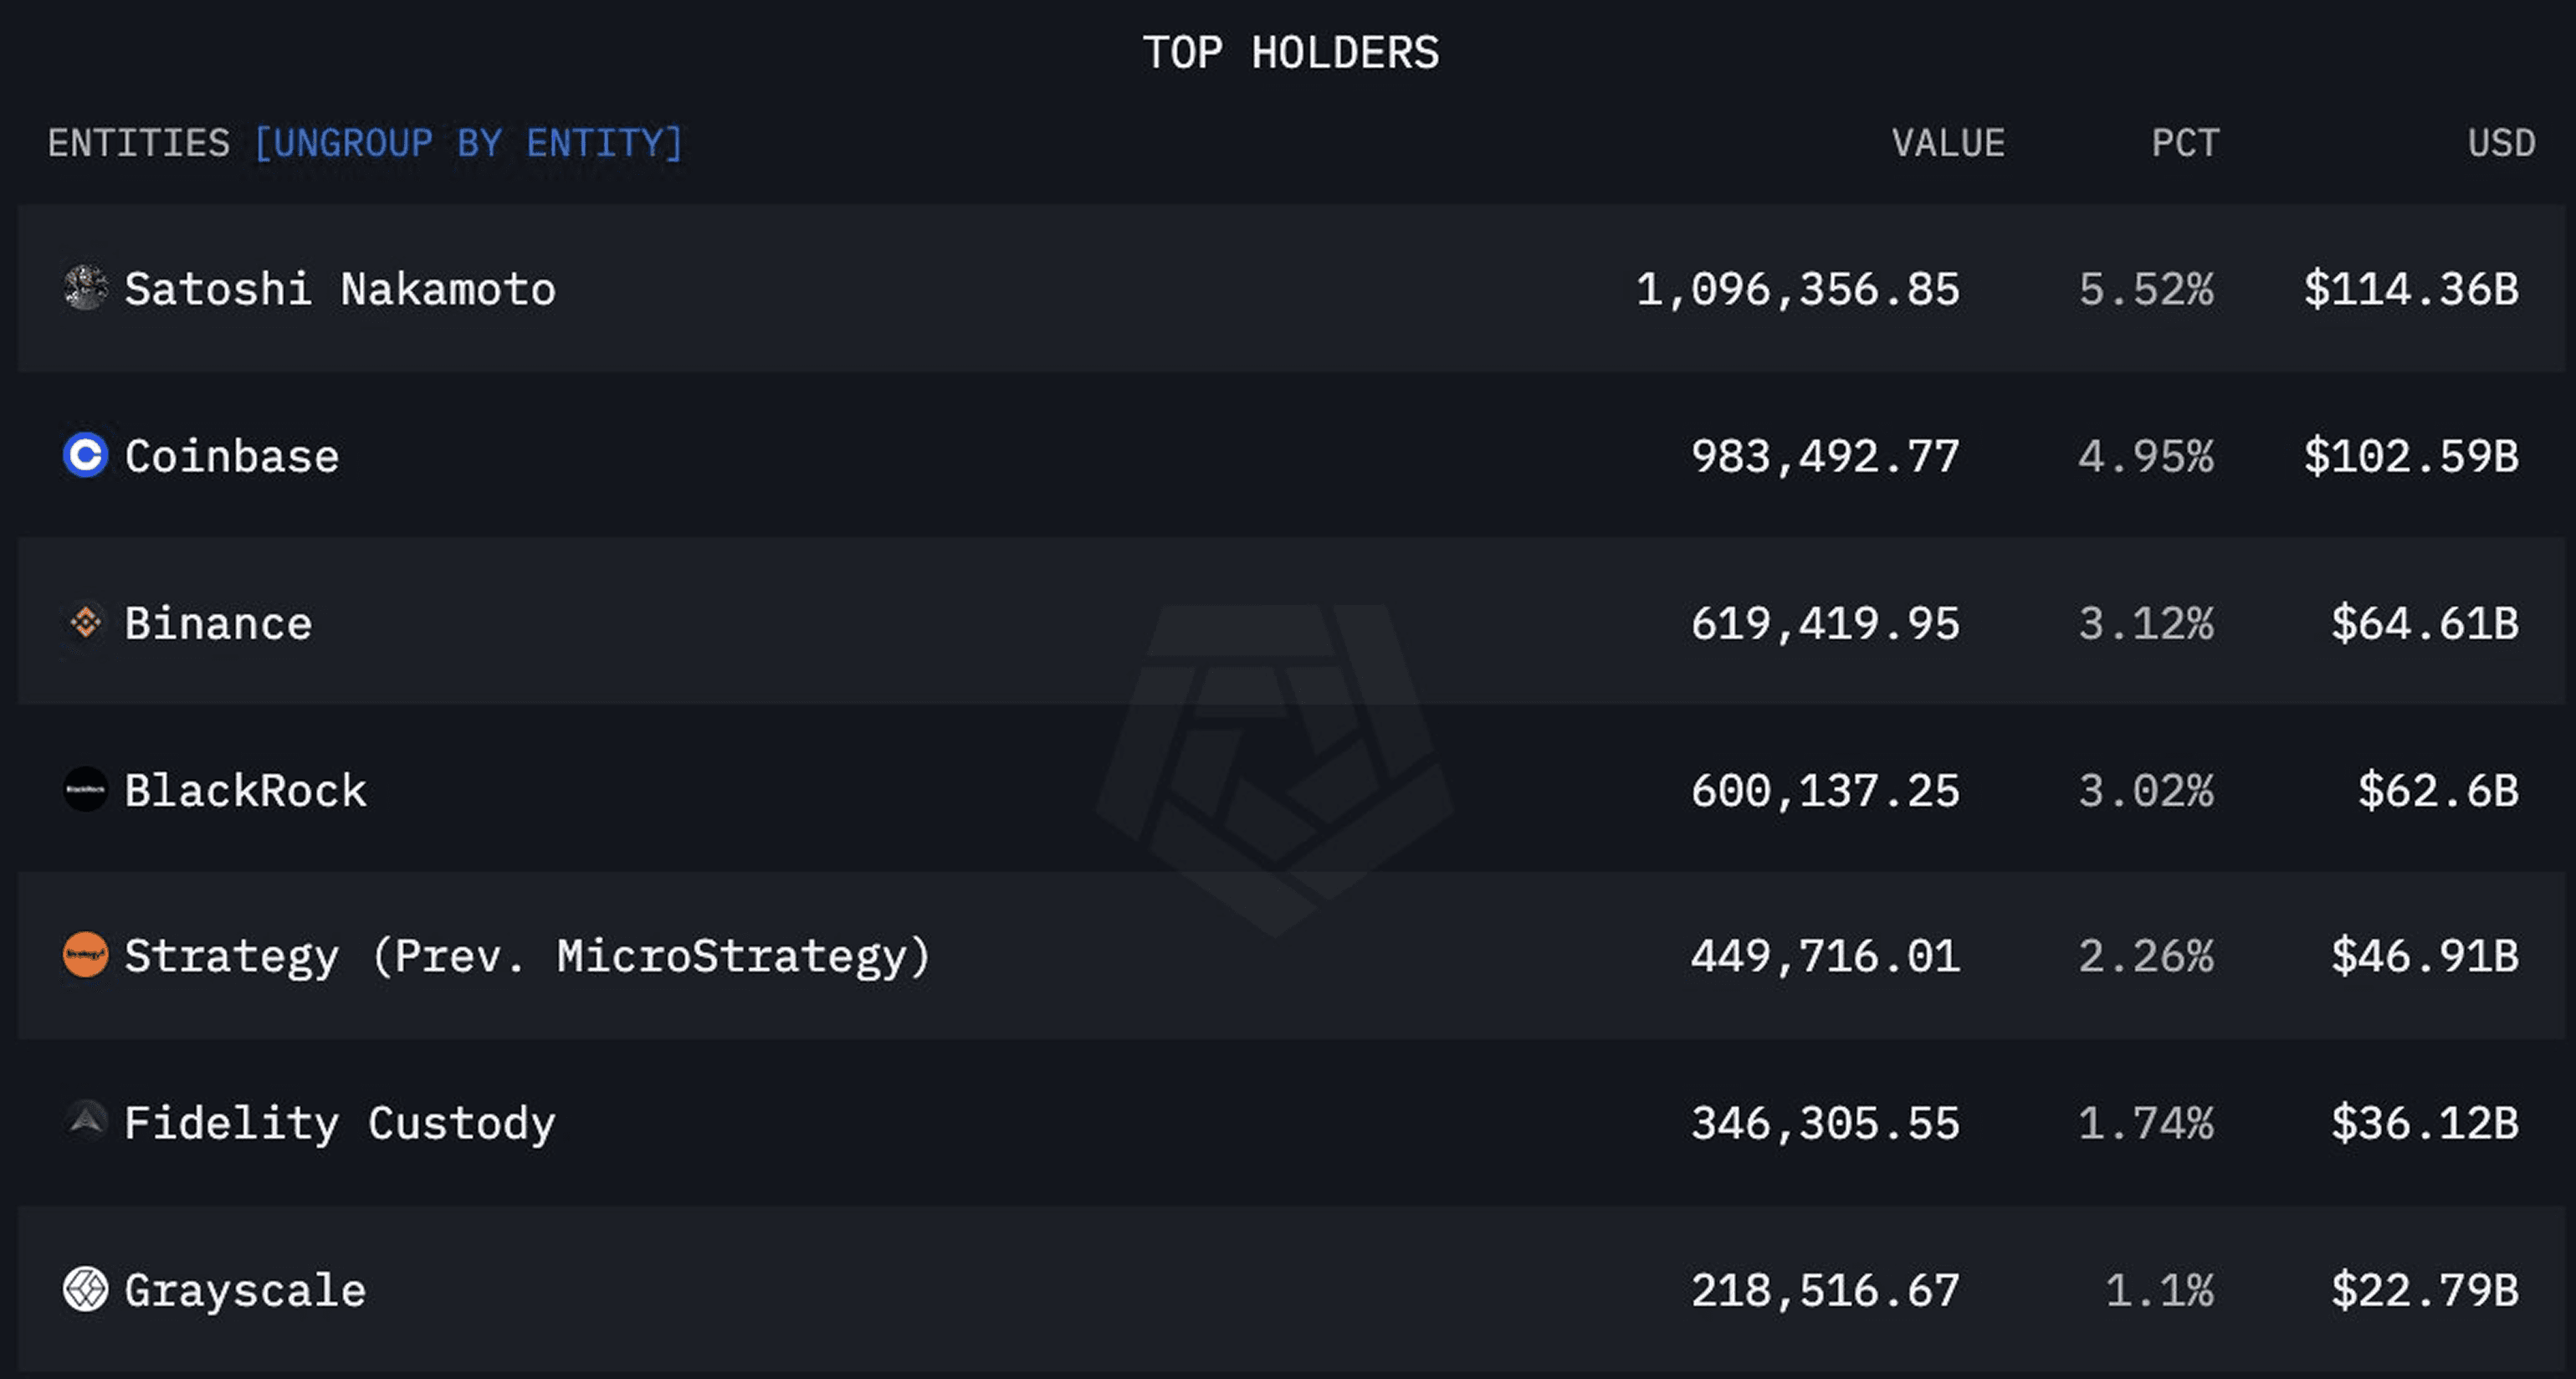Click the Satoshi Nakamoto avatar icon
The image size is (2576, 1379).
[86, 288]
